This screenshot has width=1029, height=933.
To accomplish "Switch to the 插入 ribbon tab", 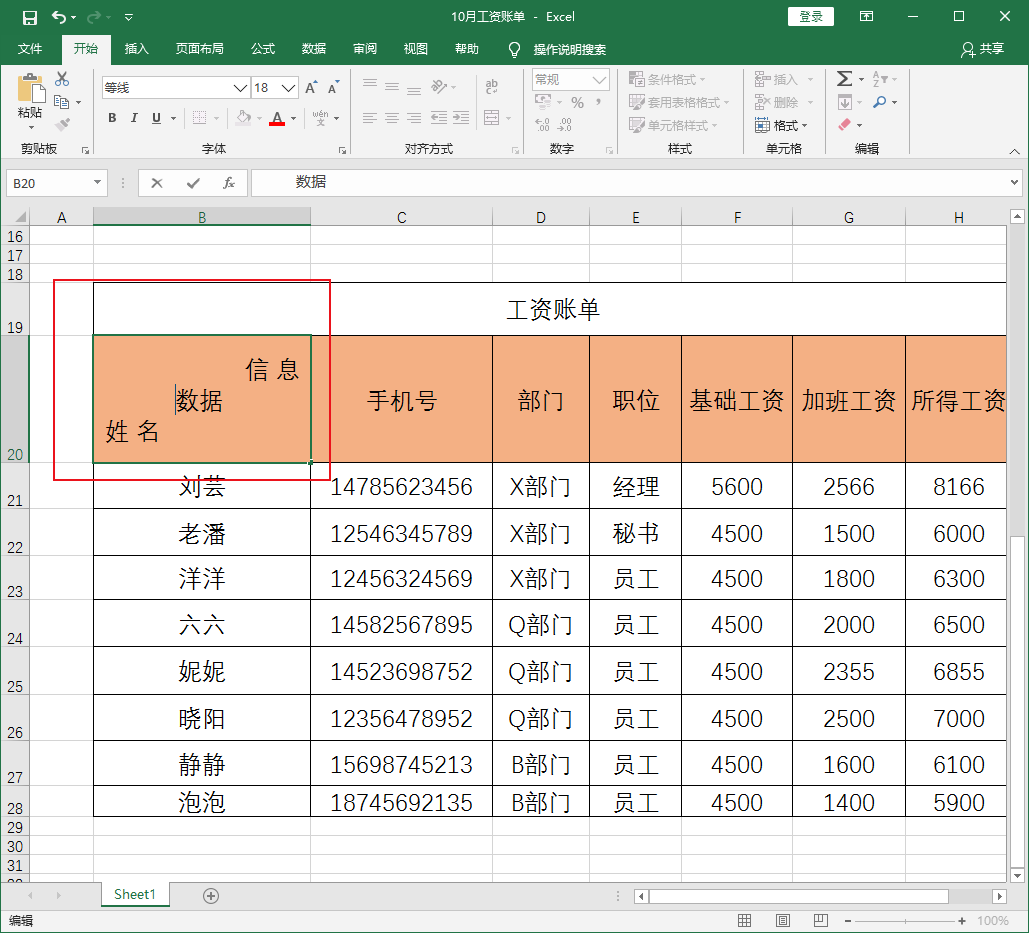I will (x=136, y=49).
